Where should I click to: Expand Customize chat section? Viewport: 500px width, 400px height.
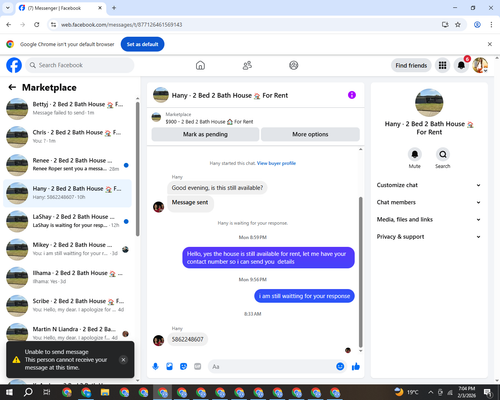[429, 185]
